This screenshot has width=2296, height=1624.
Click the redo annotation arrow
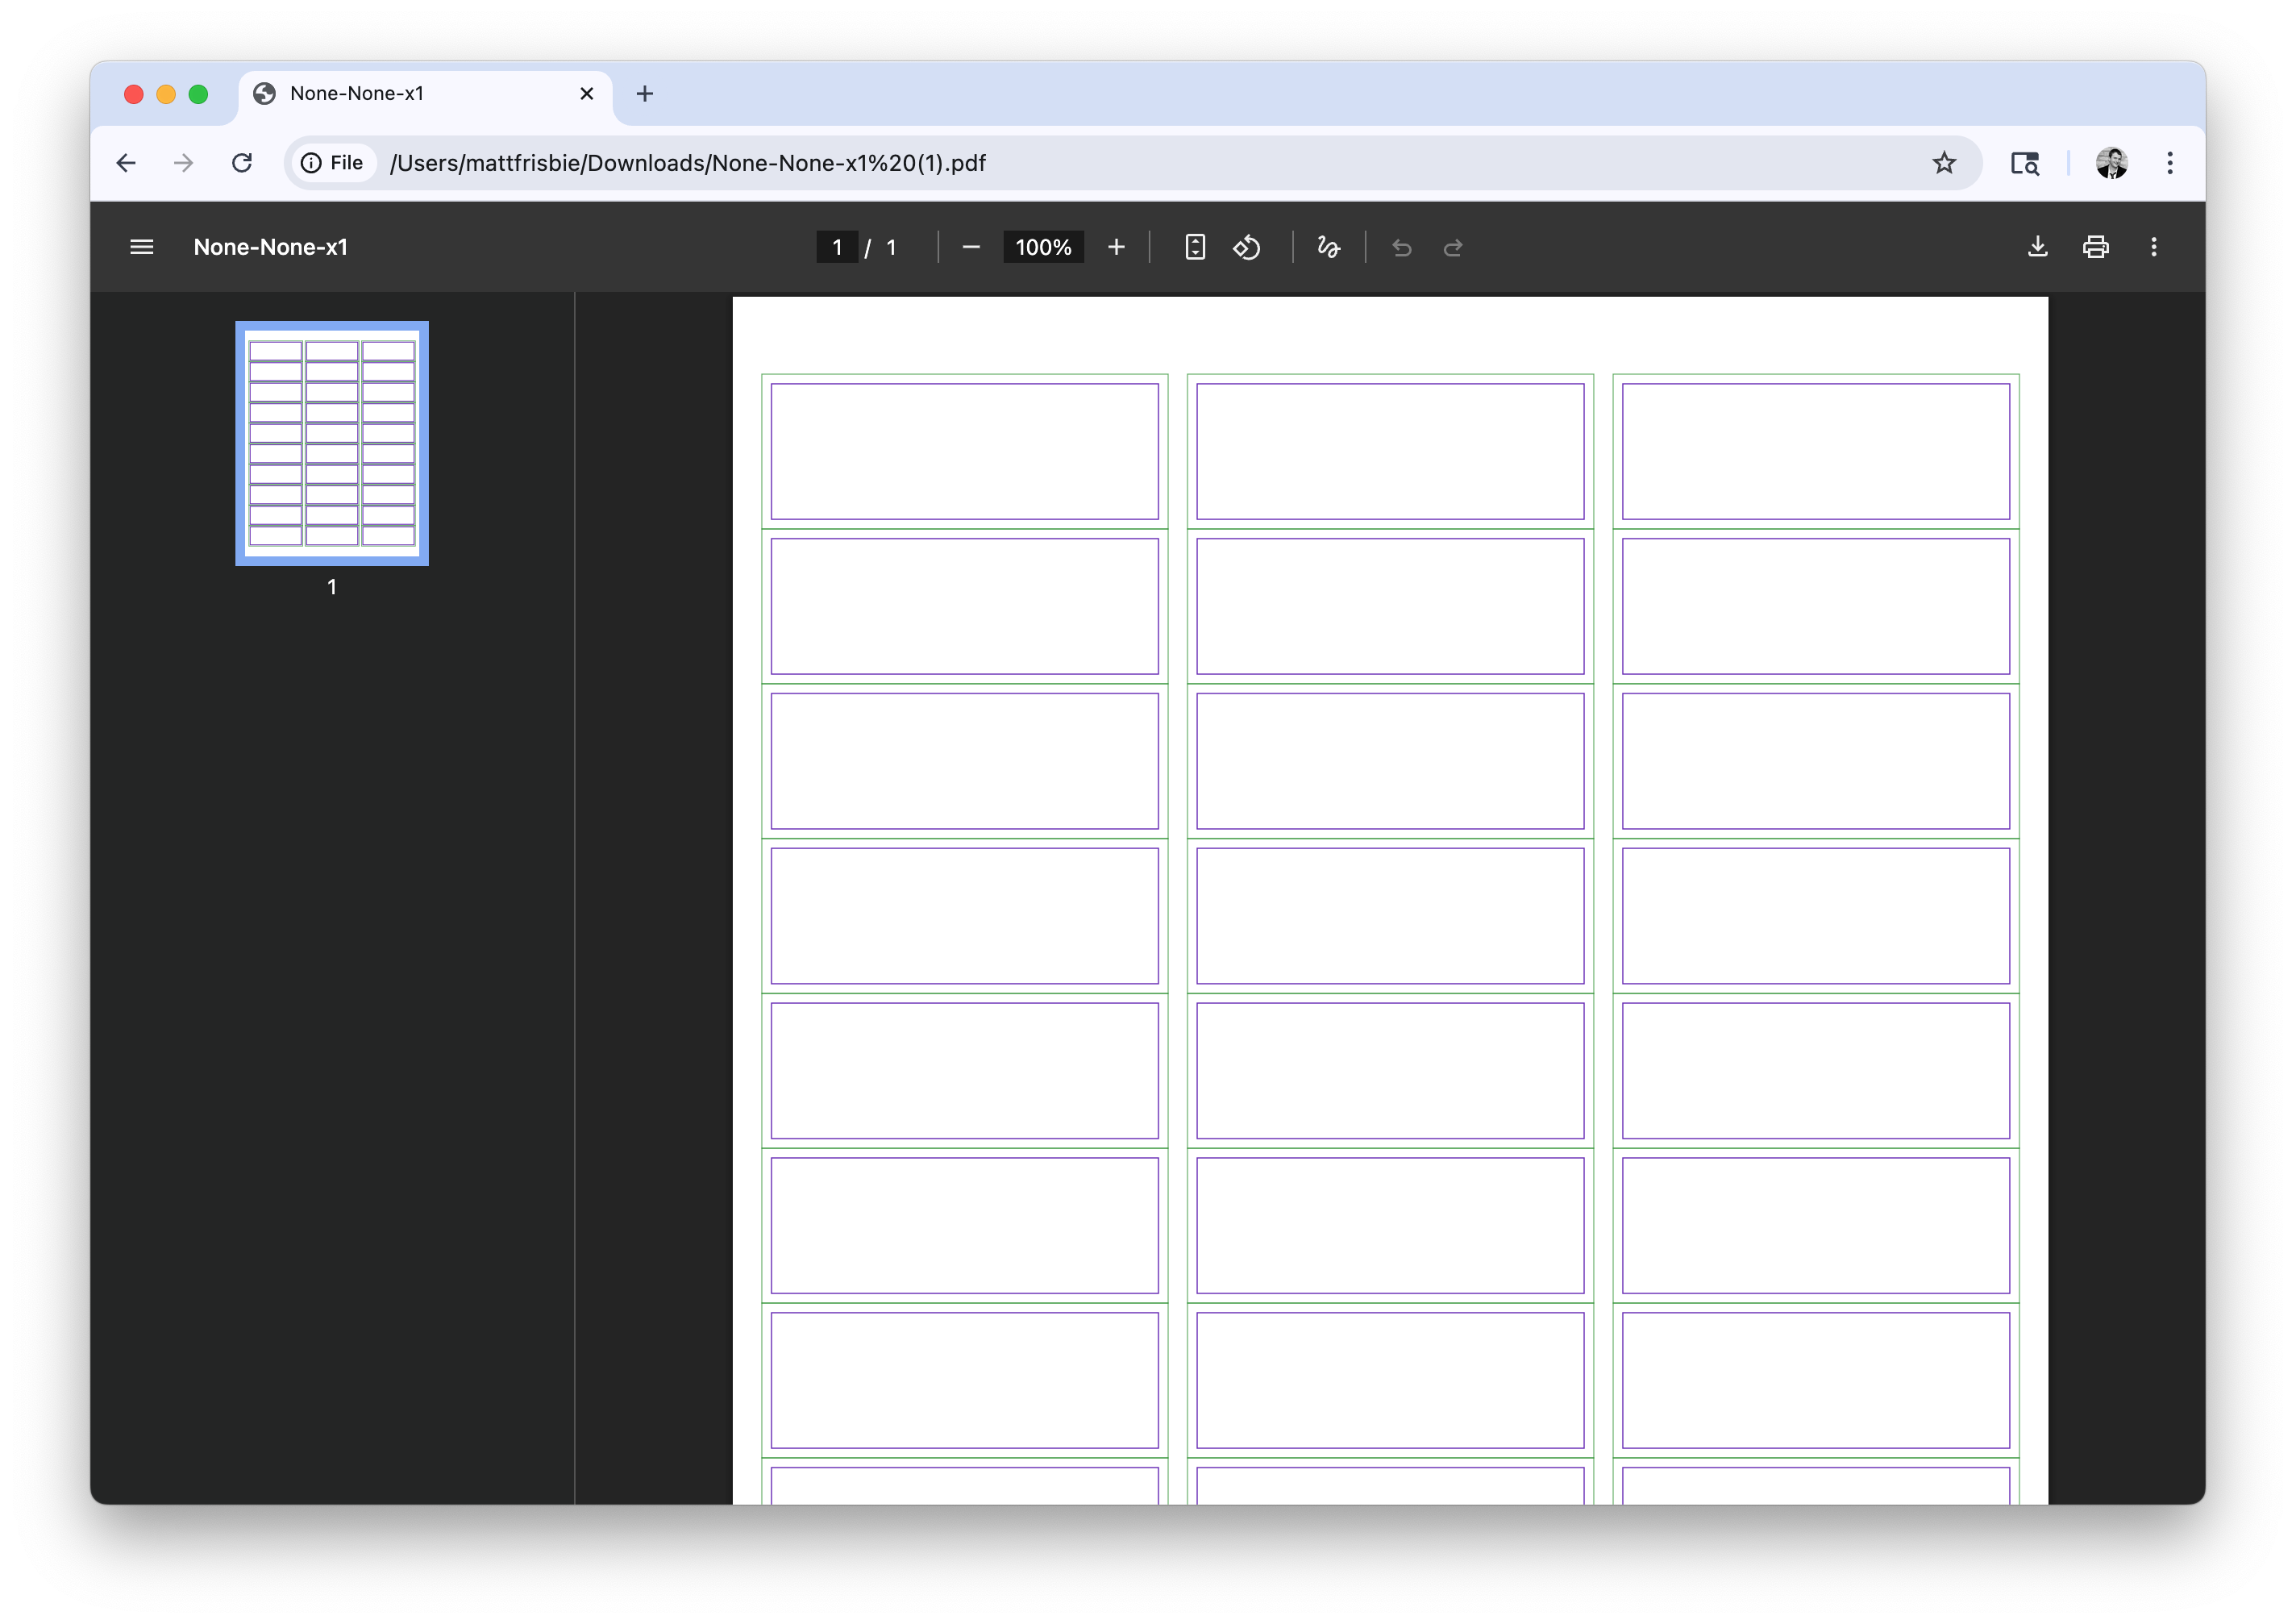click(1453, 247)
